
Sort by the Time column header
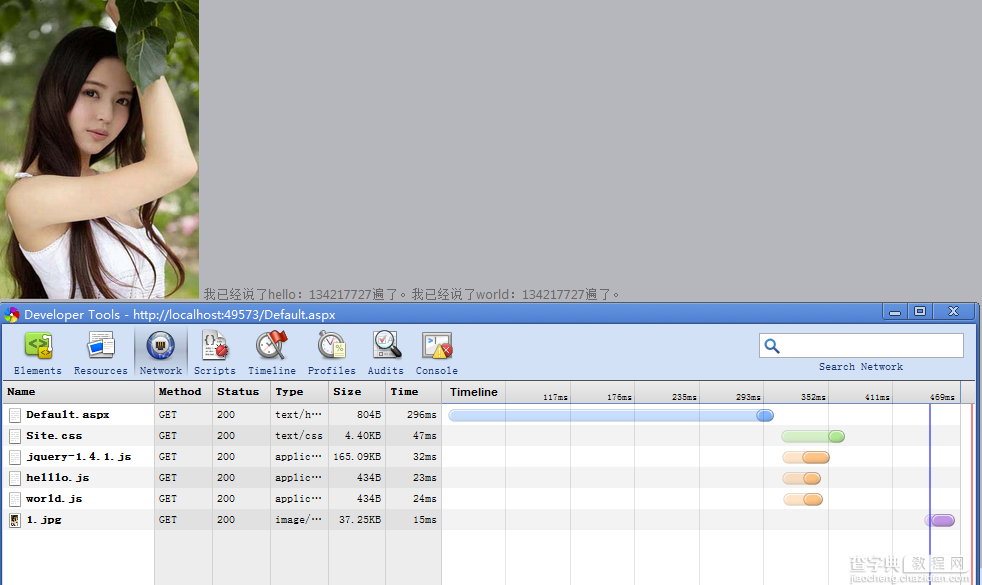[413, 392]
